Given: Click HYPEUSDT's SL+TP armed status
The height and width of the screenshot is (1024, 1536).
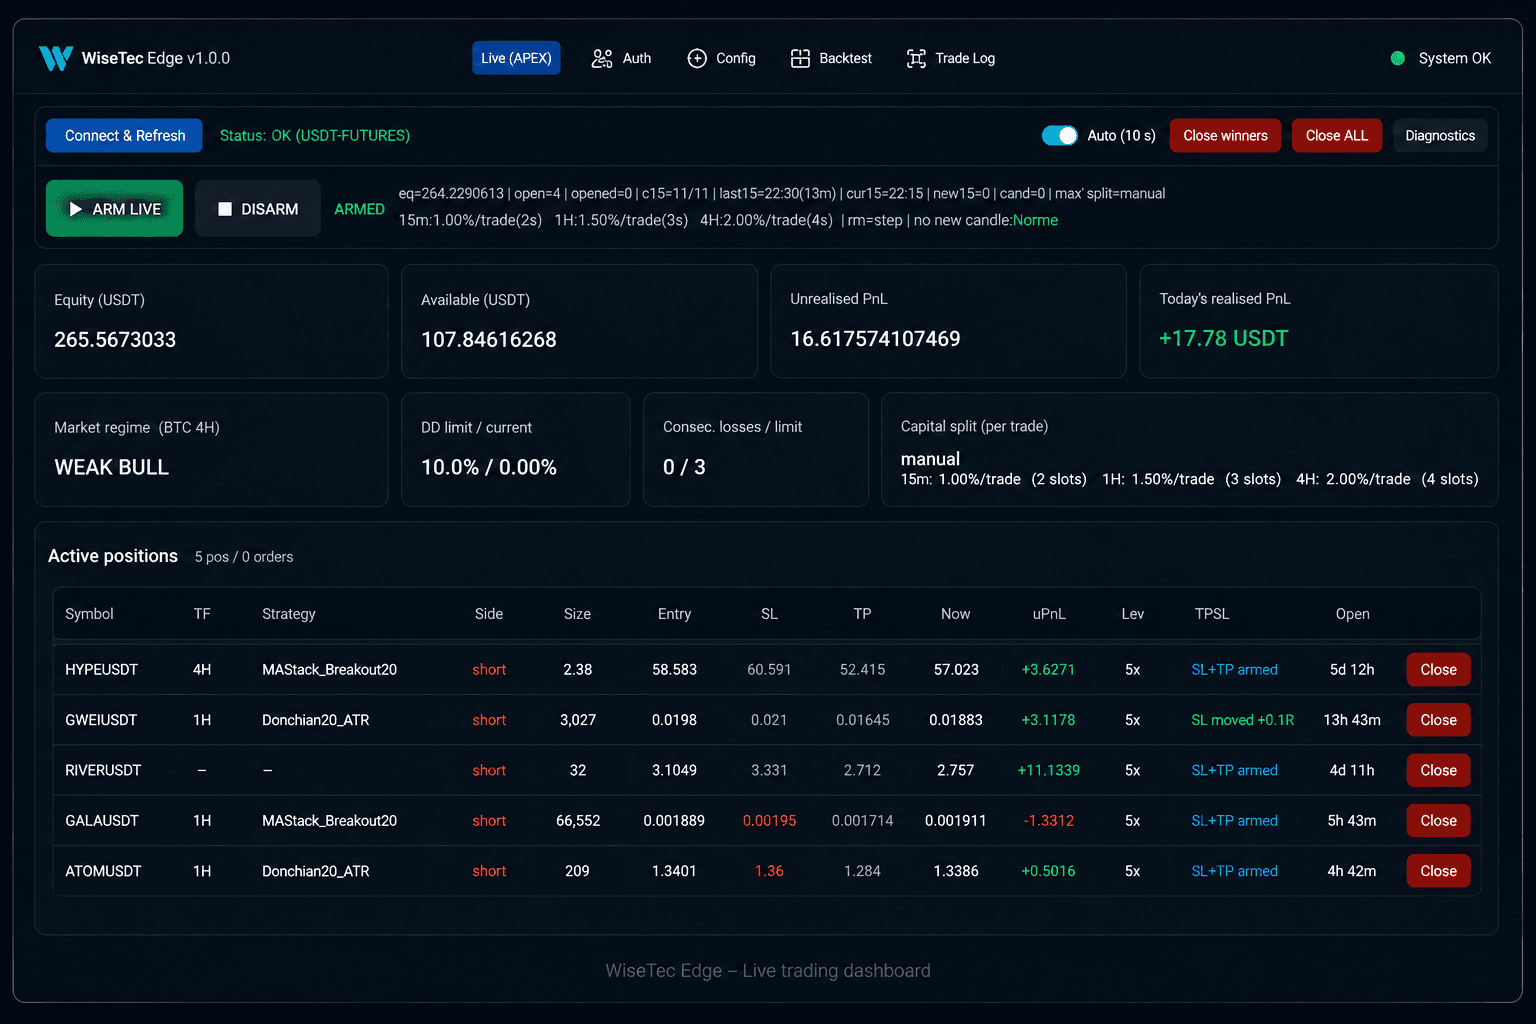Looking at the screenshot, I should (1234, 670).
